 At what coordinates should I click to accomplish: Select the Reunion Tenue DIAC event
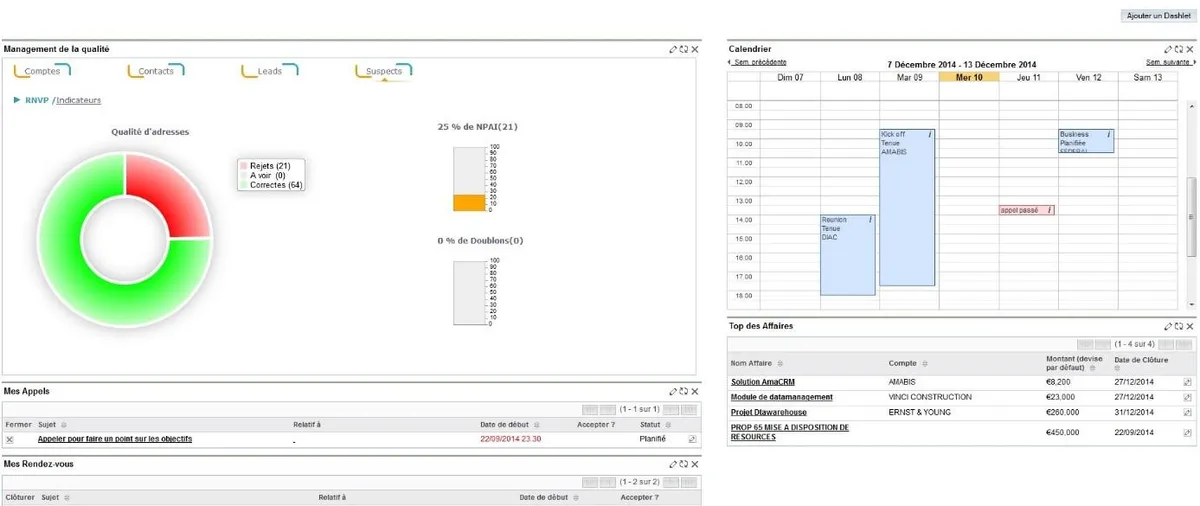click(848, 255)
